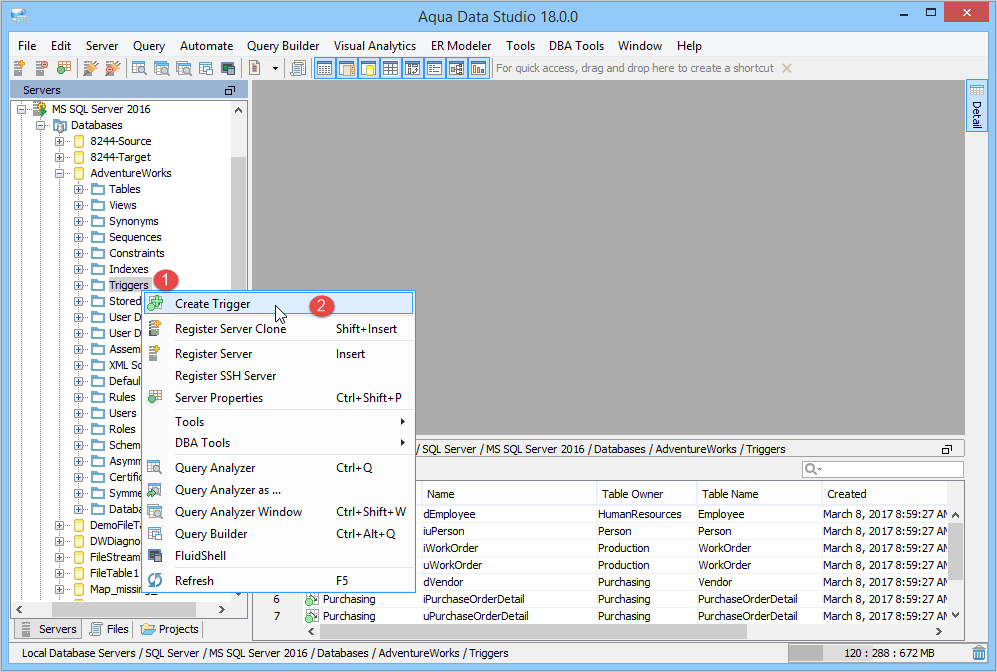Dismiss the quick access shortcut hint X
997x672 pixels.
(787, 68)
